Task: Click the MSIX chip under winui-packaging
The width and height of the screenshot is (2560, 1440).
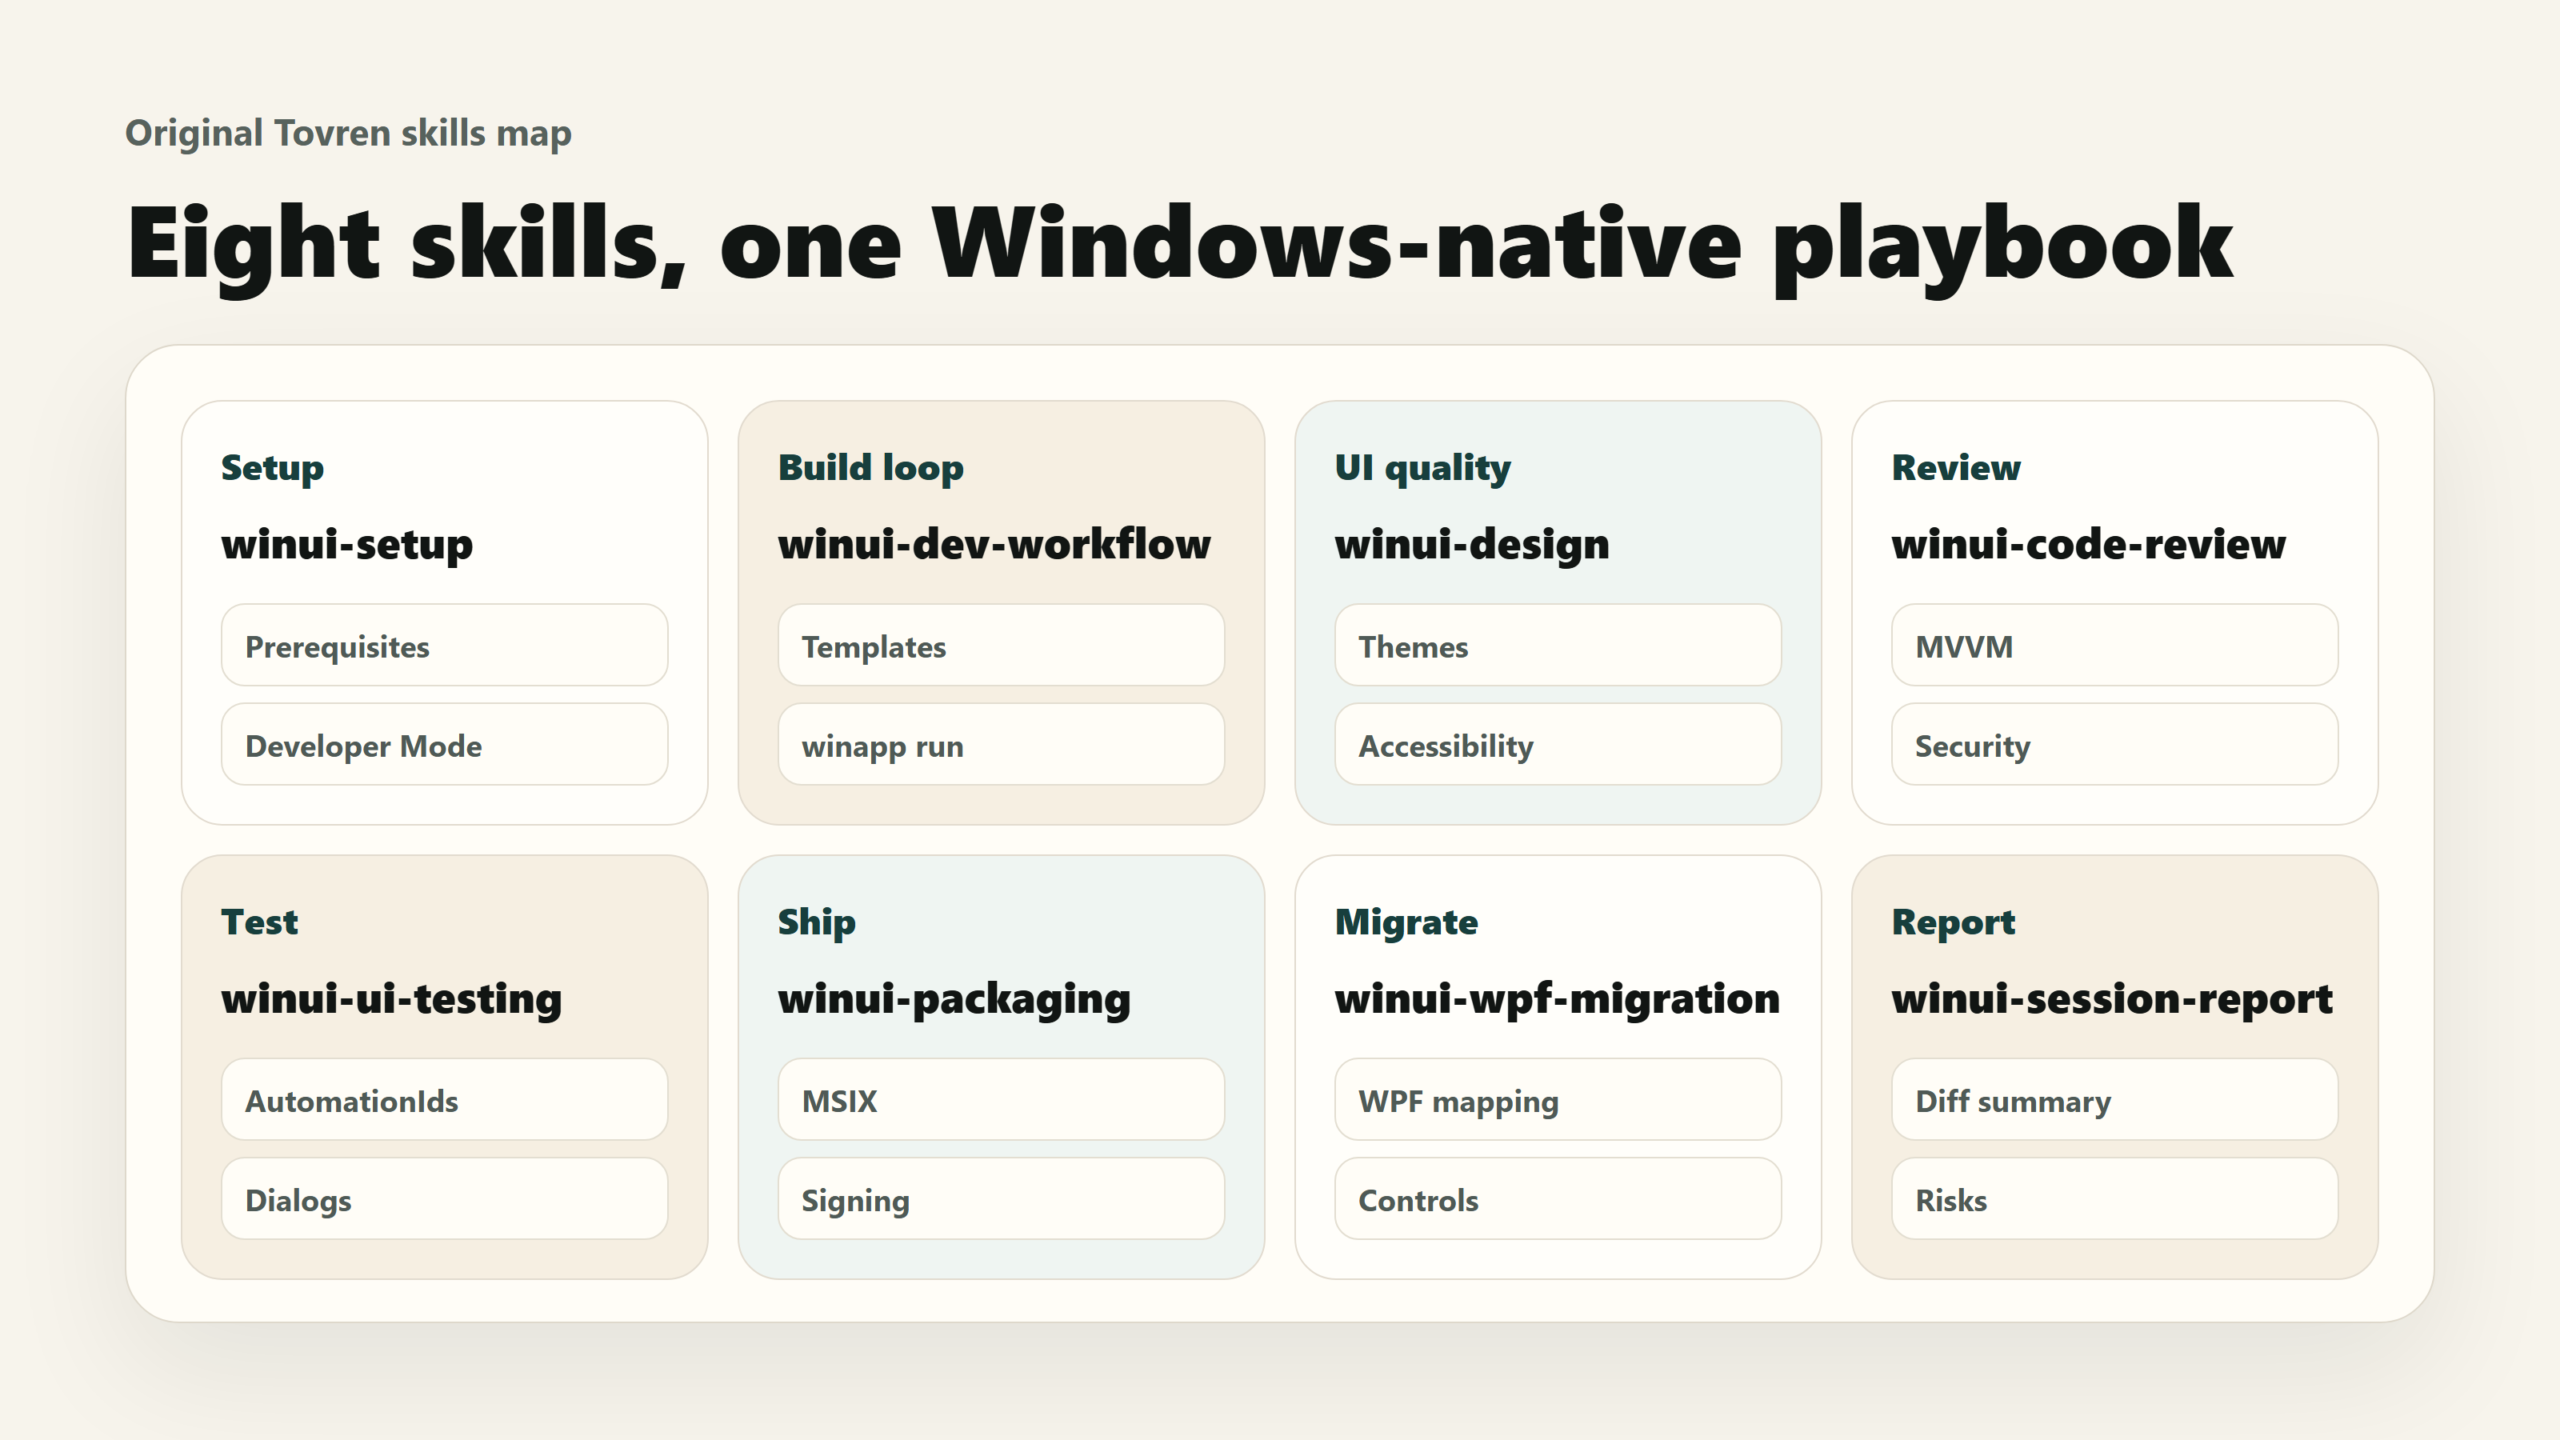Action: click(1001, 1099)
